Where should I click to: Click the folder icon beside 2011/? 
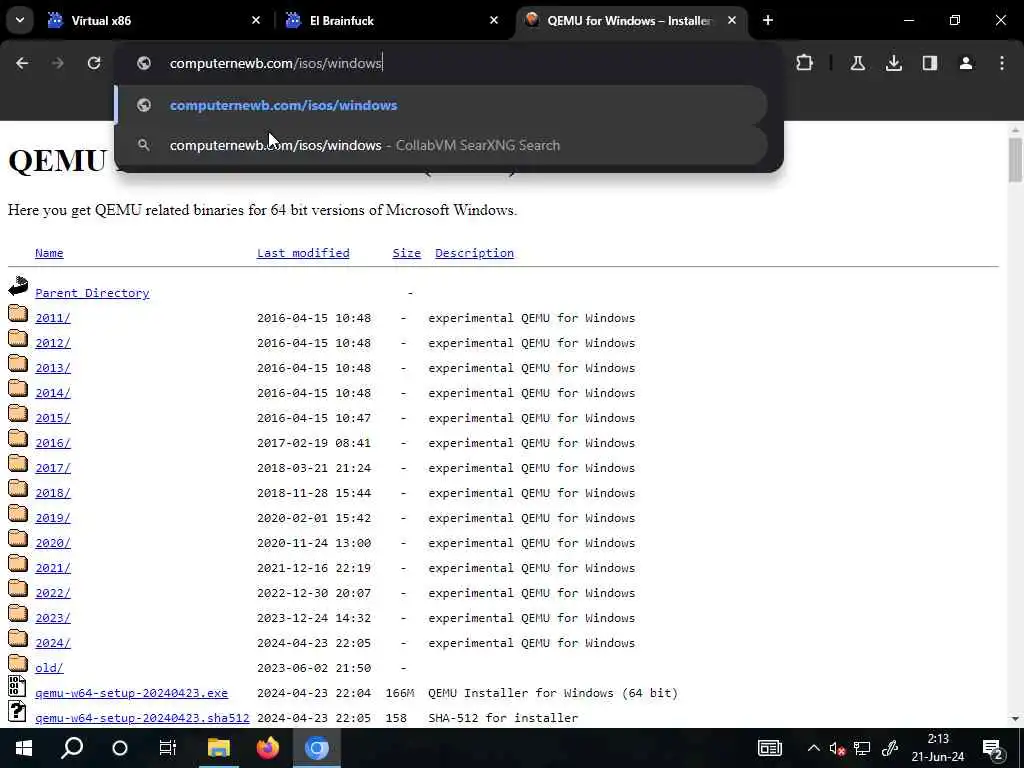click(18, 313)
